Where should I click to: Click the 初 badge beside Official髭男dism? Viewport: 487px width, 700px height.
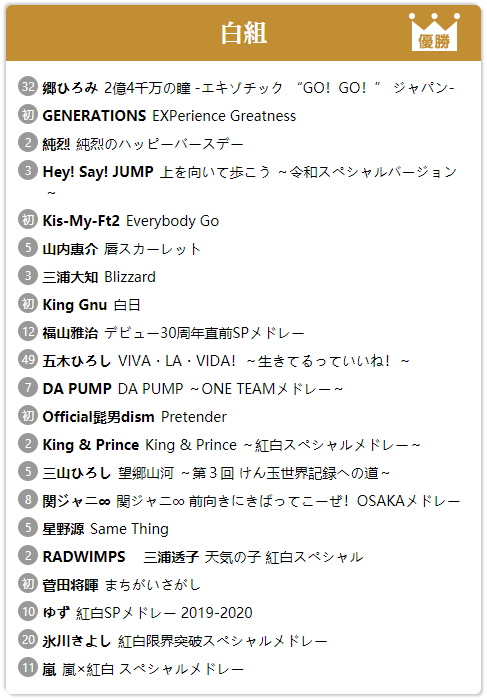click(28, 416)
